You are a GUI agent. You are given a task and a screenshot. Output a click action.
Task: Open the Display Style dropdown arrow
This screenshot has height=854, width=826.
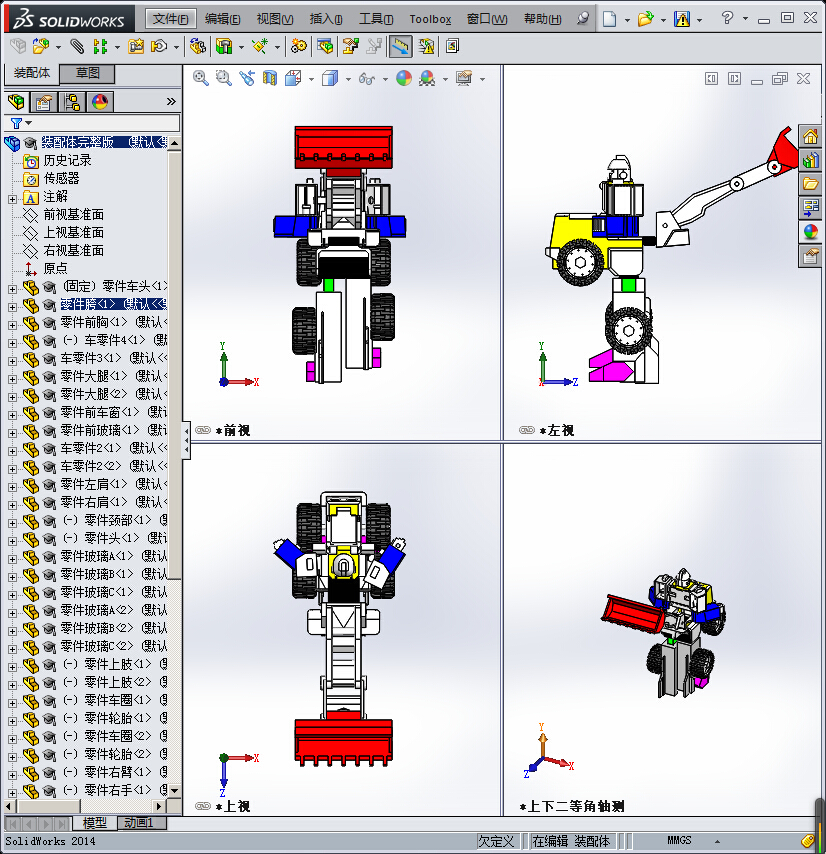348,80
